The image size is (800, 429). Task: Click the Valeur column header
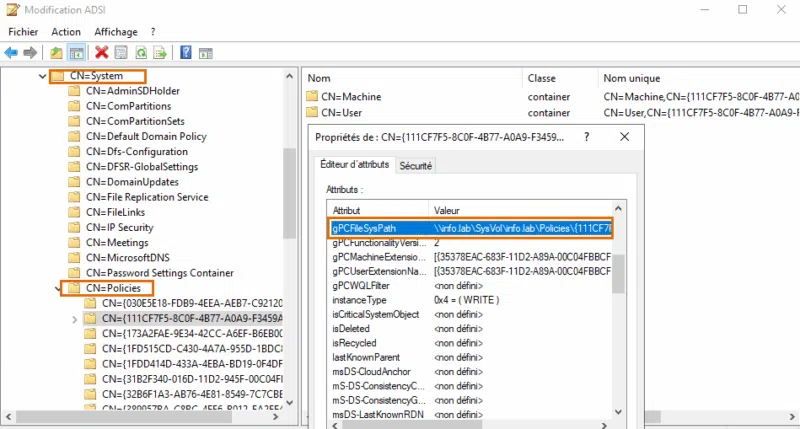(445, 211)
